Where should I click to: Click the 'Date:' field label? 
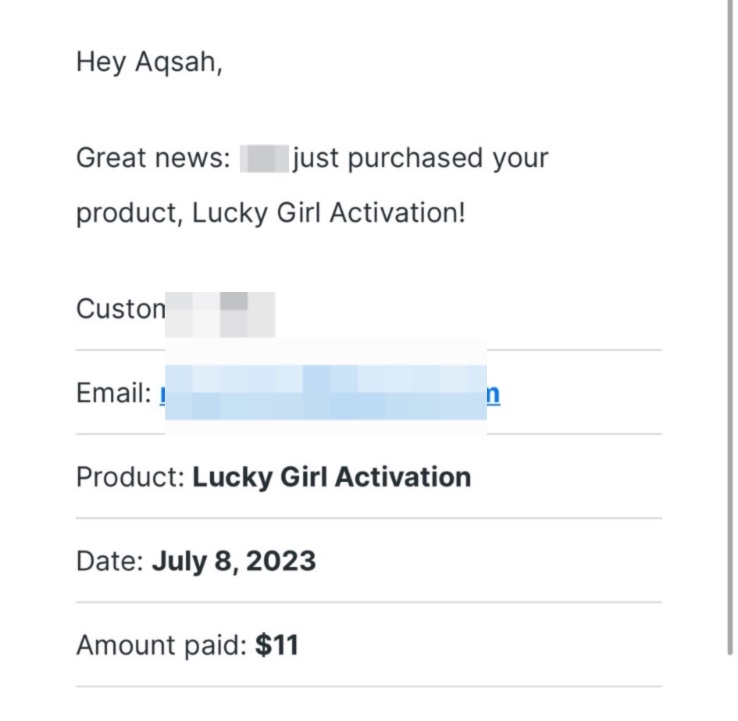pyautogui.click(x=110, y=561)
